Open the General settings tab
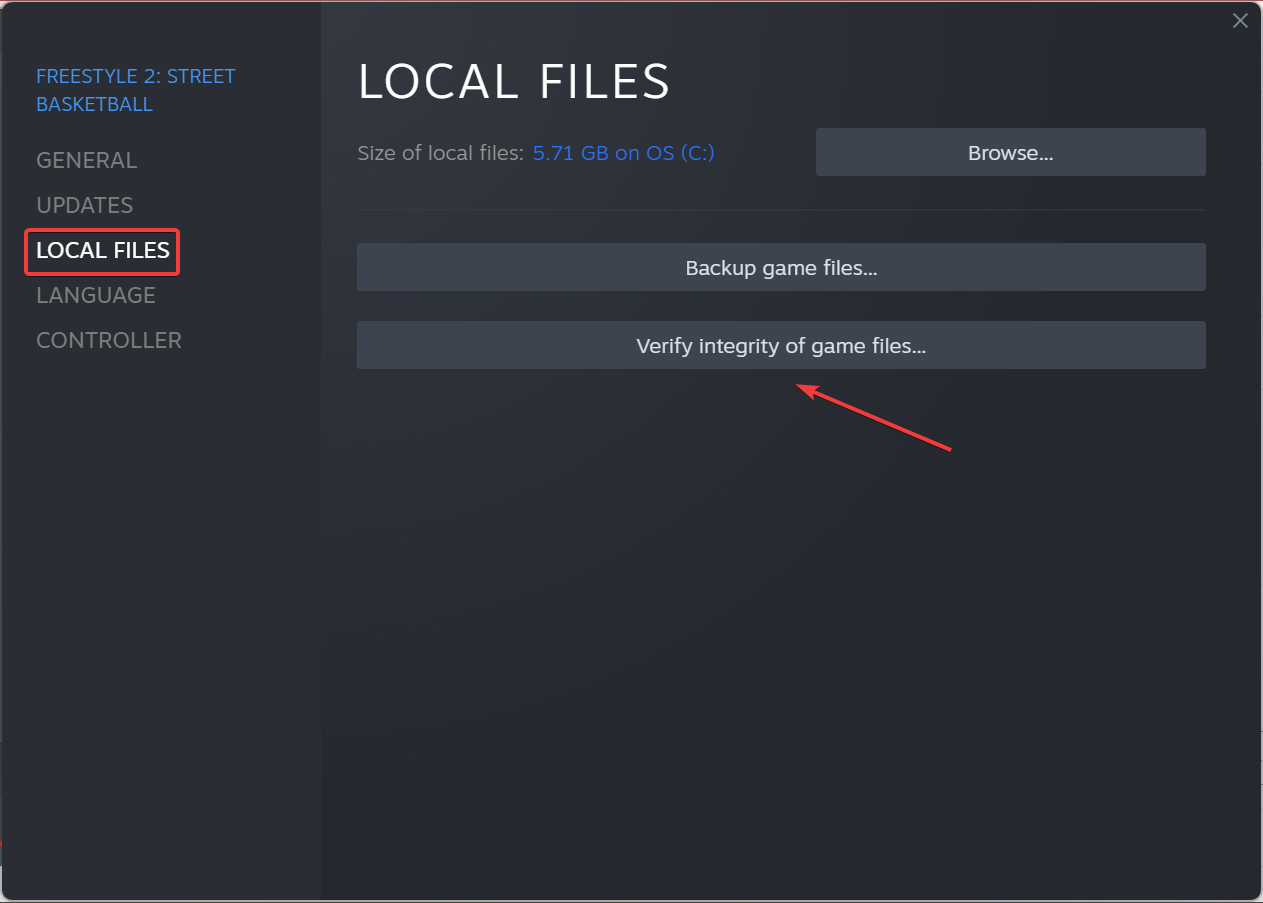Image resolution: width=1263 pixels, height=903 pixels. click(x=86, y=160)
